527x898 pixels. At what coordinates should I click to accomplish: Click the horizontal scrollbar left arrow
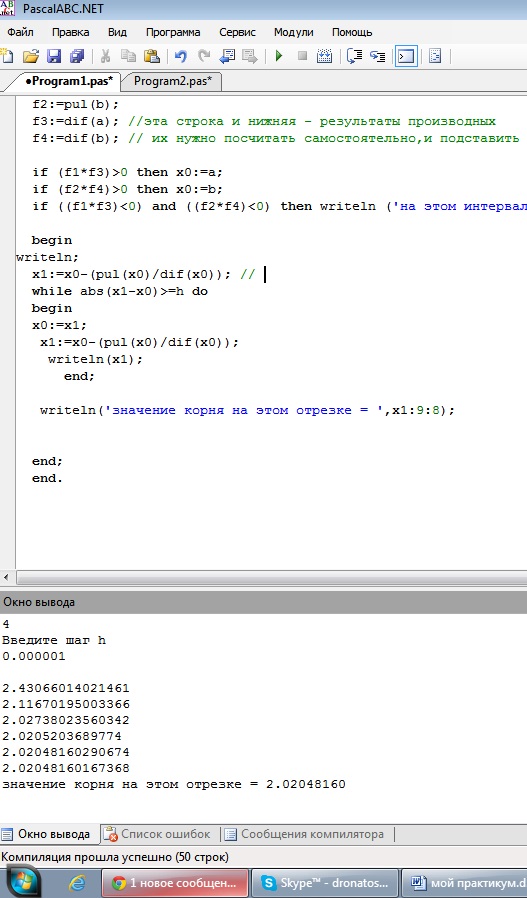click(x=6, y=577)
